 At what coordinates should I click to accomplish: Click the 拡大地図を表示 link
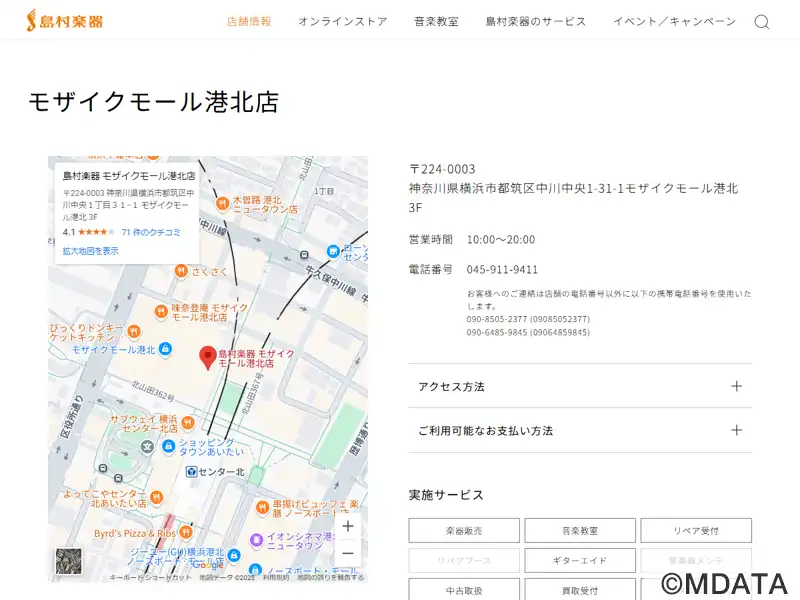pos(90,251)
